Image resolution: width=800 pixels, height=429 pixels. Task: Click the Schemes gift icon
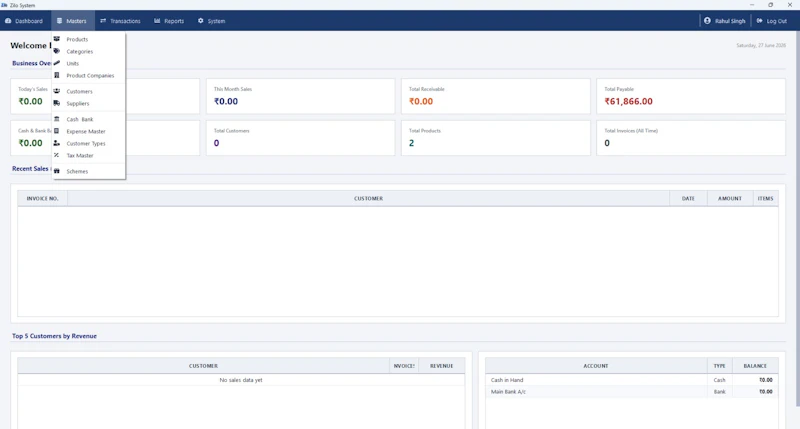coord(57,171)
